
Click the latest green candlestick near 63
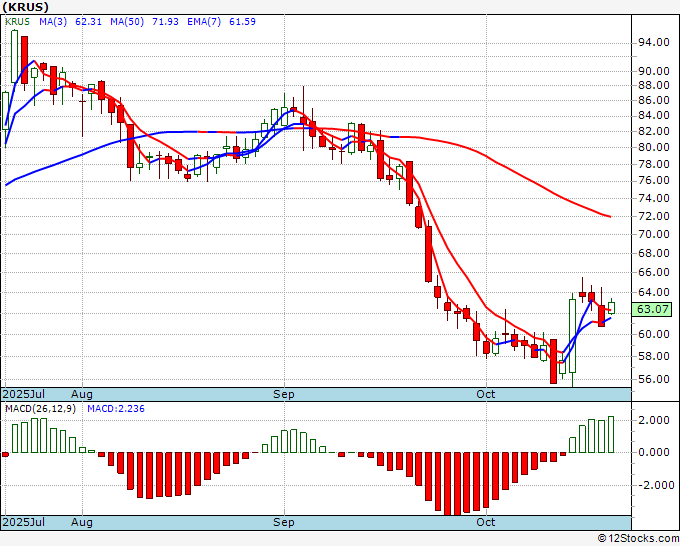pyautogui.click(x=611, y=307)
